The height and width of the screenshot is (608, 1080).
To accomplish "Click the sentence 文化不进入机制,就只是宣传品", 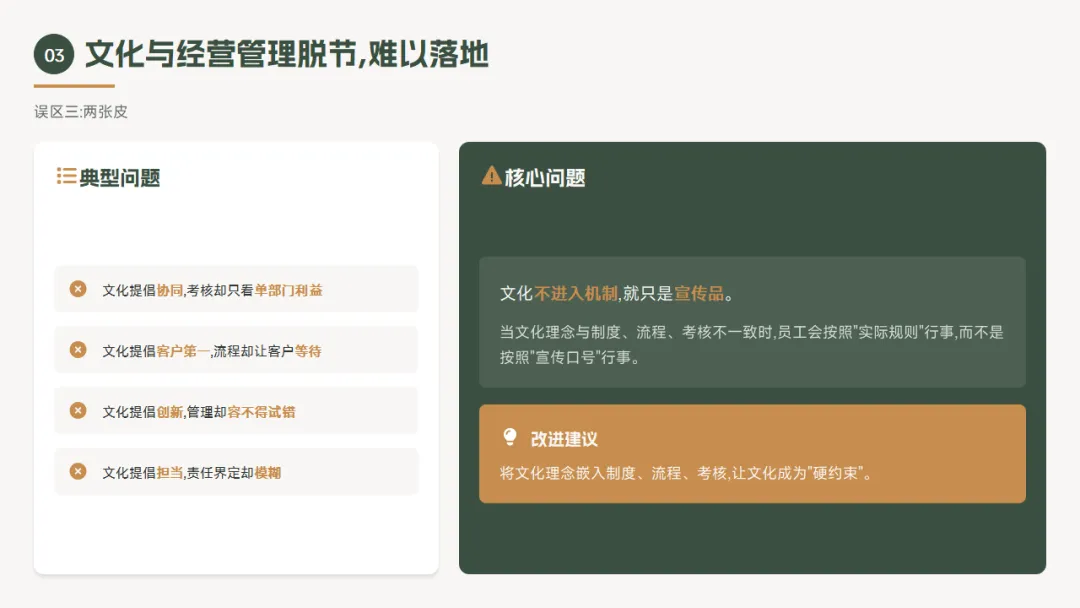I will pyautogui.click(x=617, y=293).
